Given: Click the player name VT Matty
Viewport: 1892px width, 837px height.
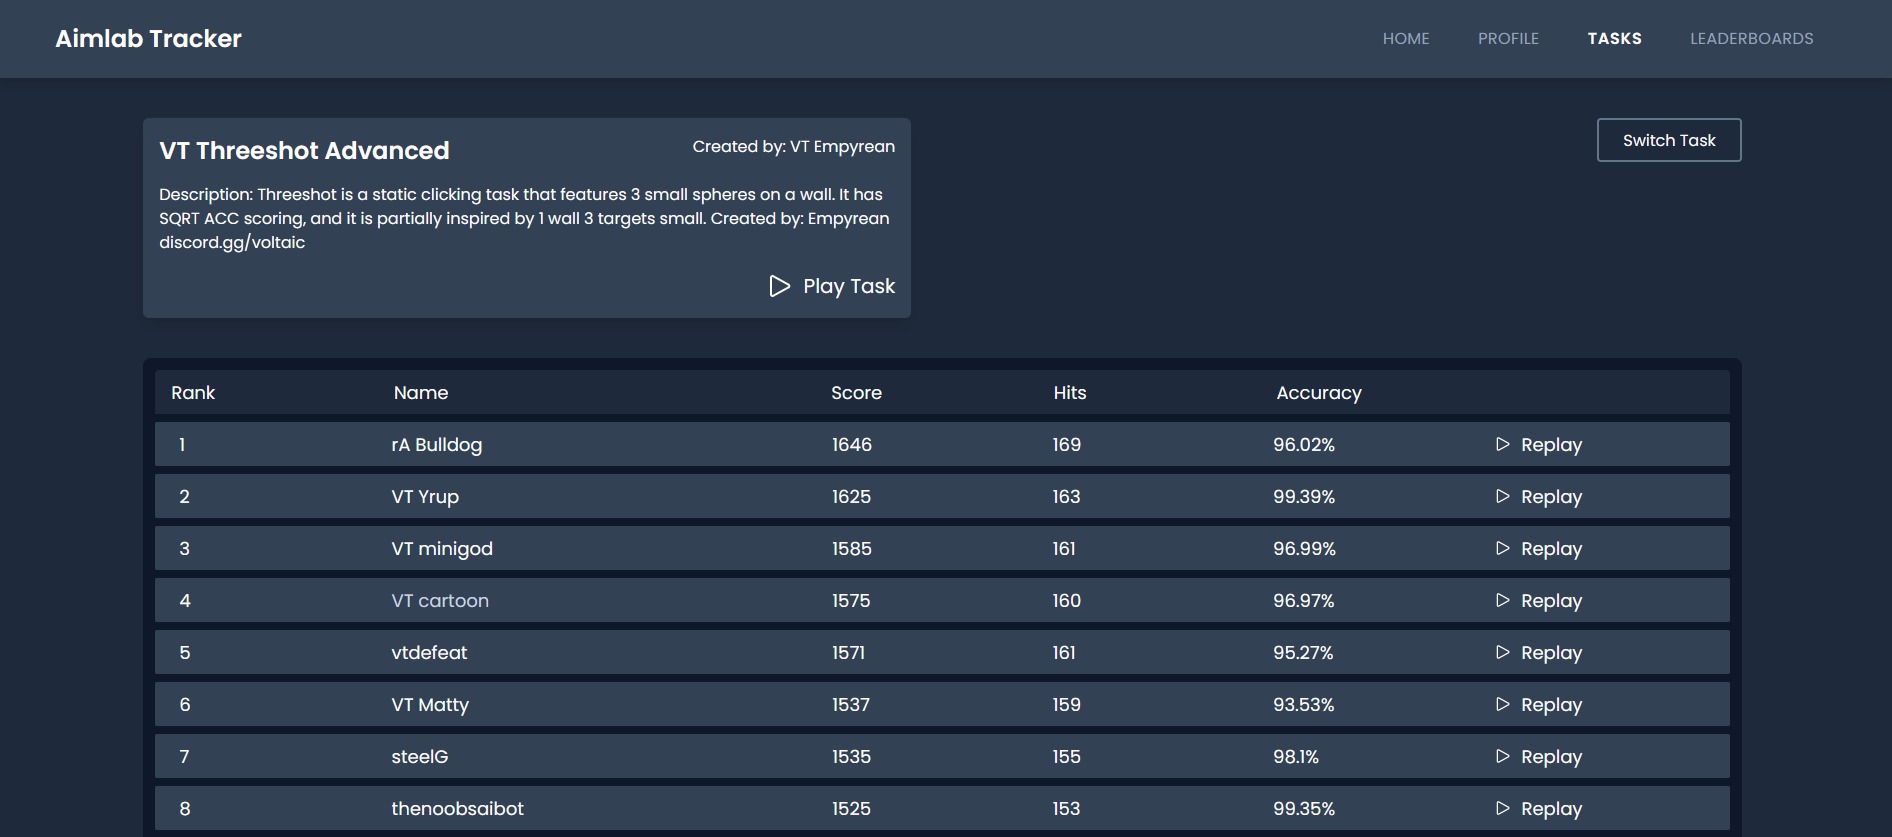Looking at the screenshot, I should (x=430, y=704).
